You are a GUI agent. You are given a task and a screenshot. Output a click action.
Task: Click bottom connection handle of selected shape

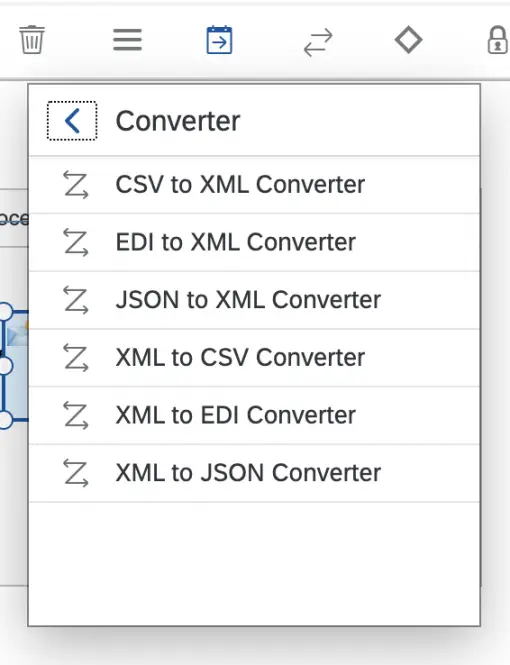(x=5, y=420)
